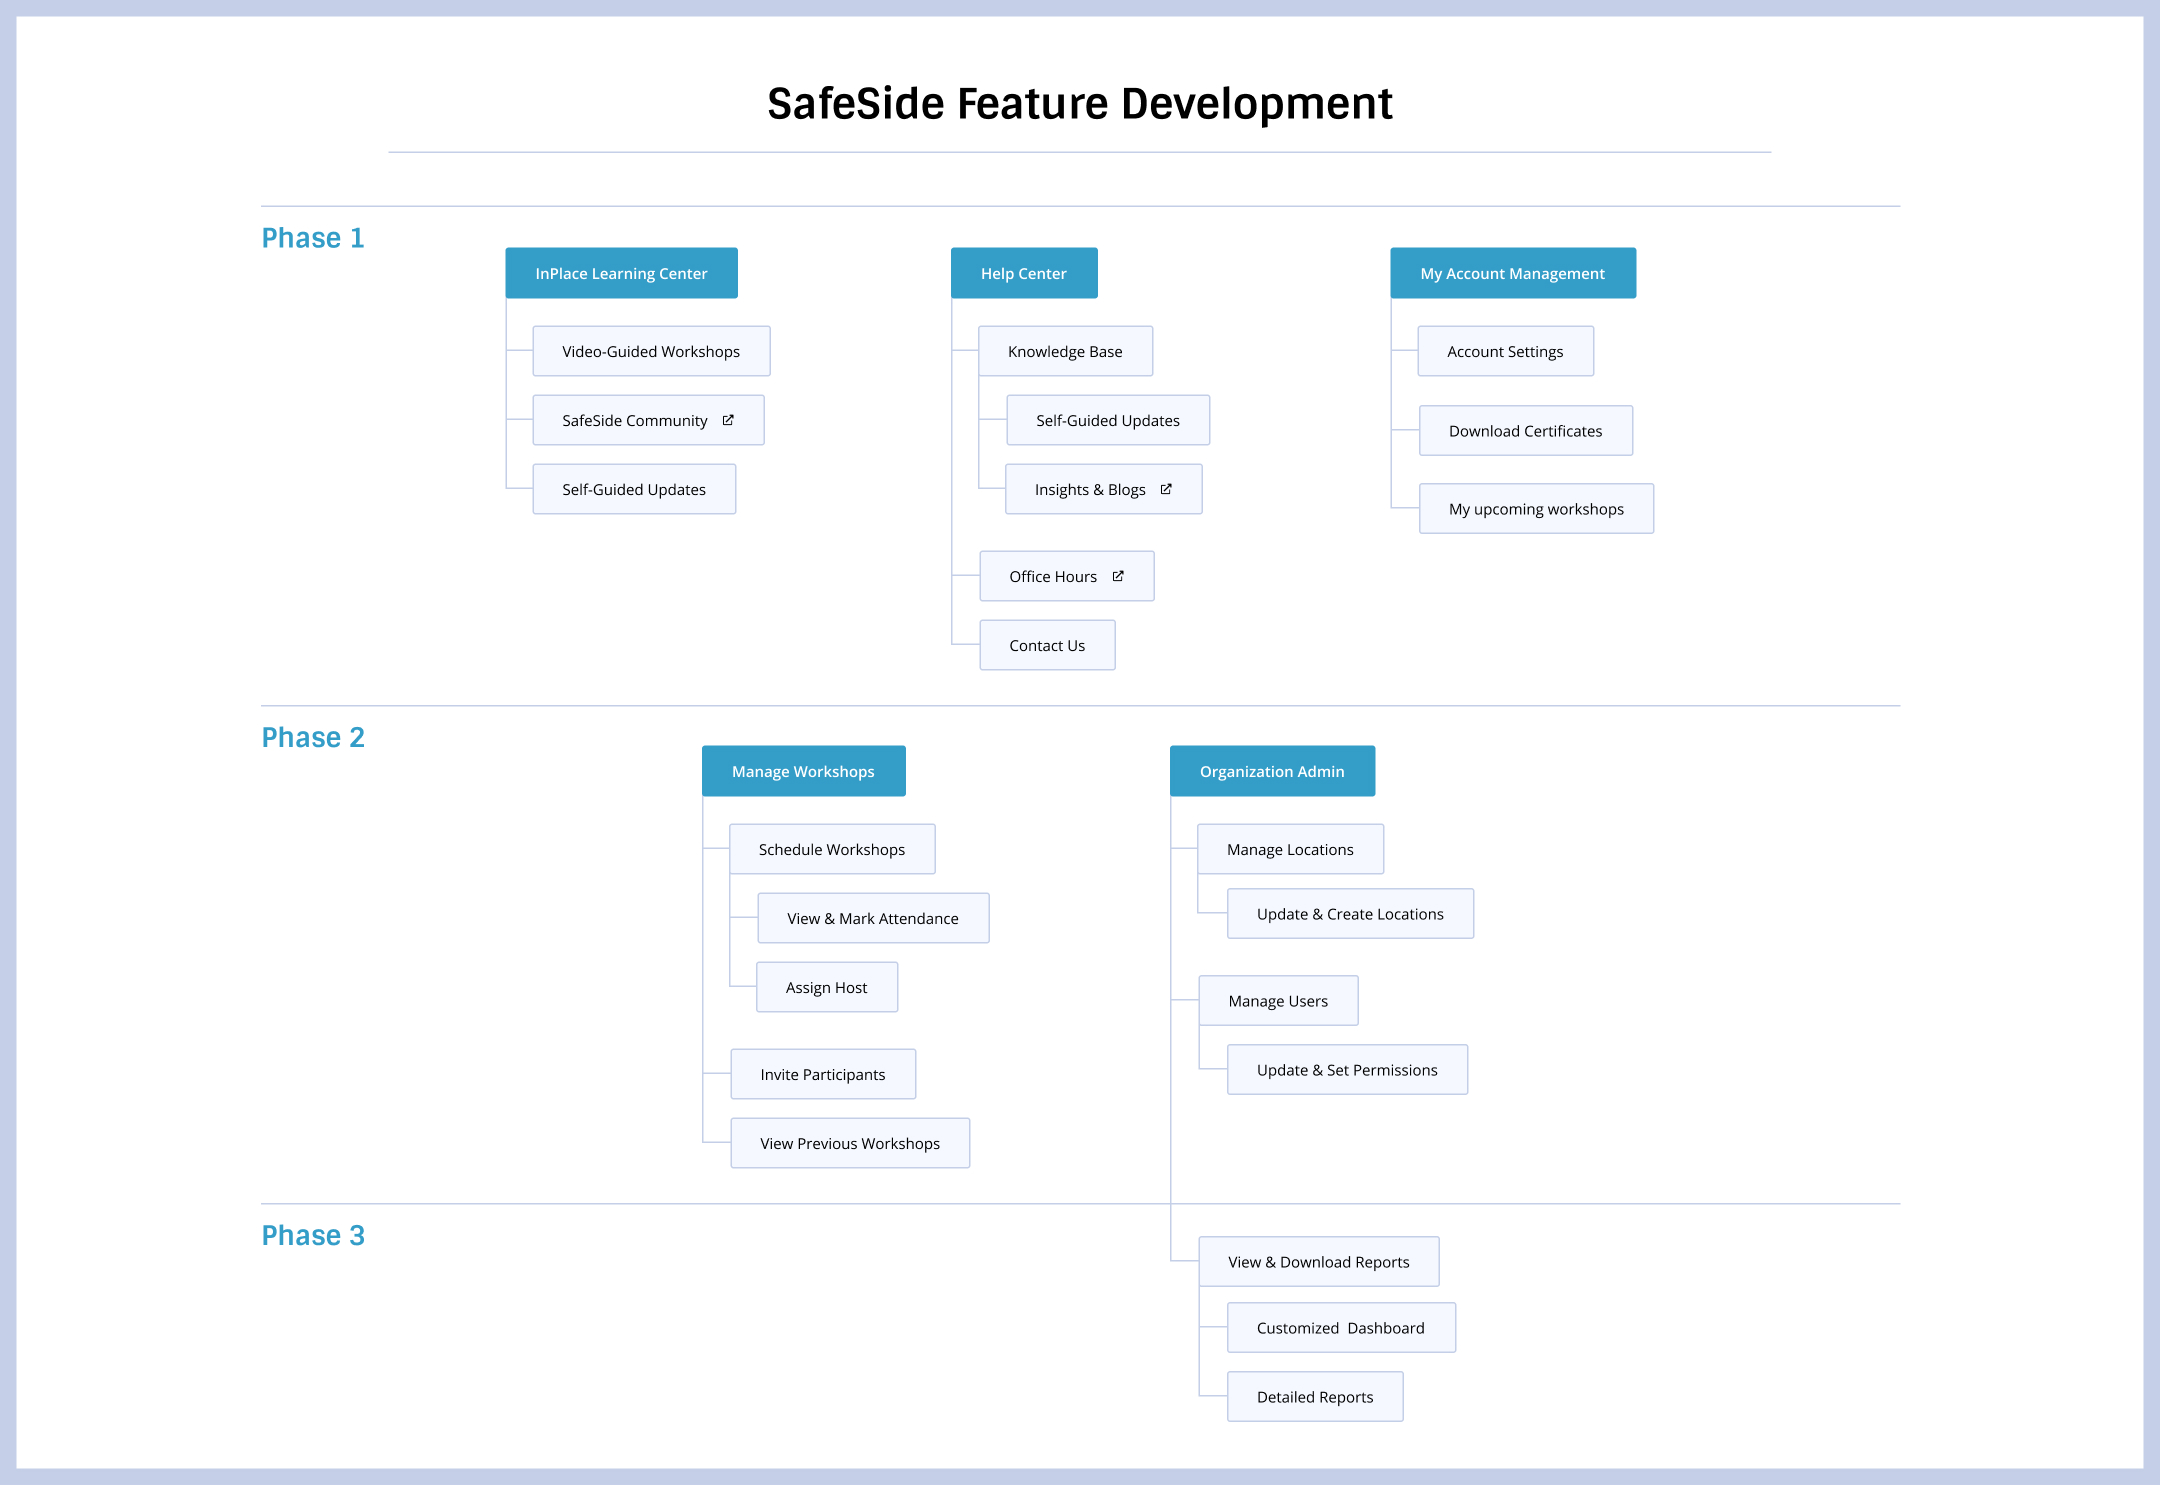Click the Organization Admin header
The image size is (2160, 1486).
click(x=1272, y=771)
